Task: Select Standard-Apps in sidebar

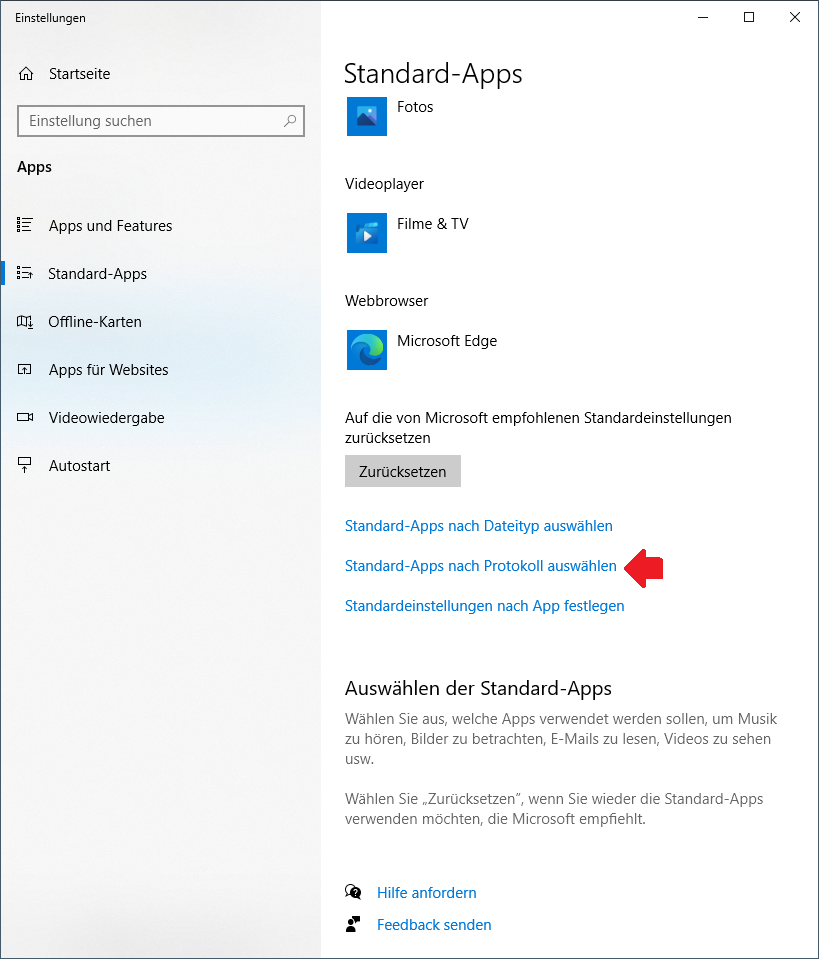Action: tap(97, 274)
